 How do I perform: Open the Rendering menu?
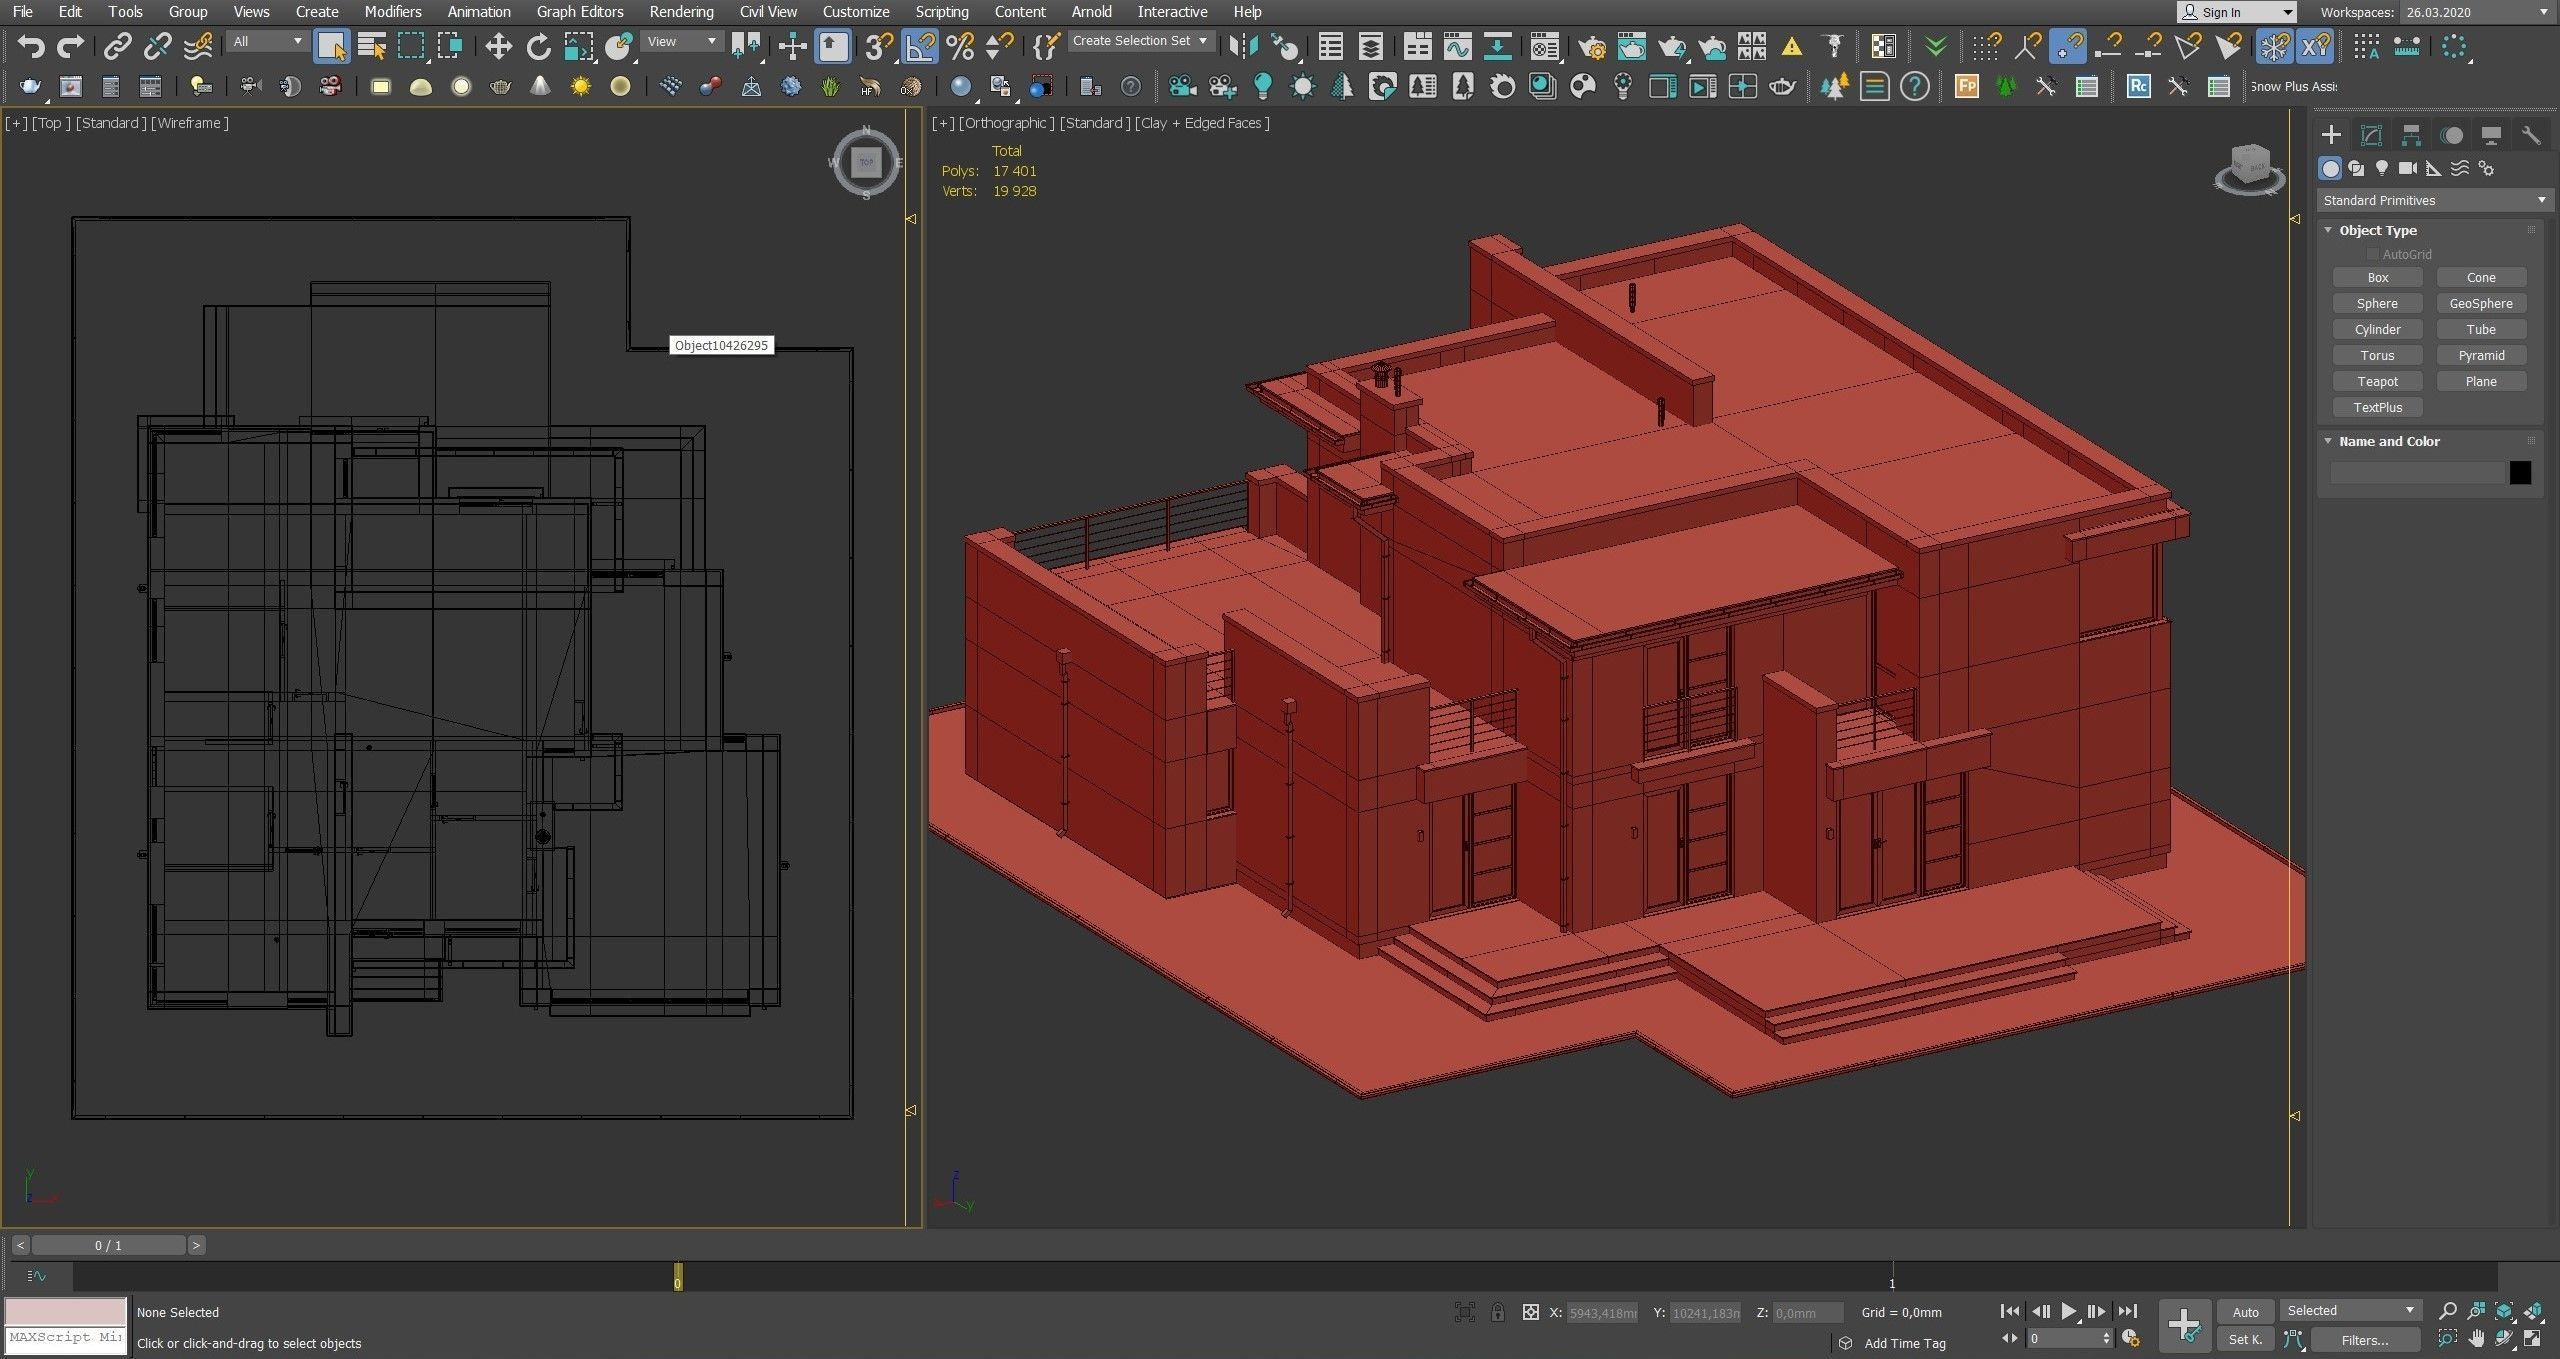(682, 12)
